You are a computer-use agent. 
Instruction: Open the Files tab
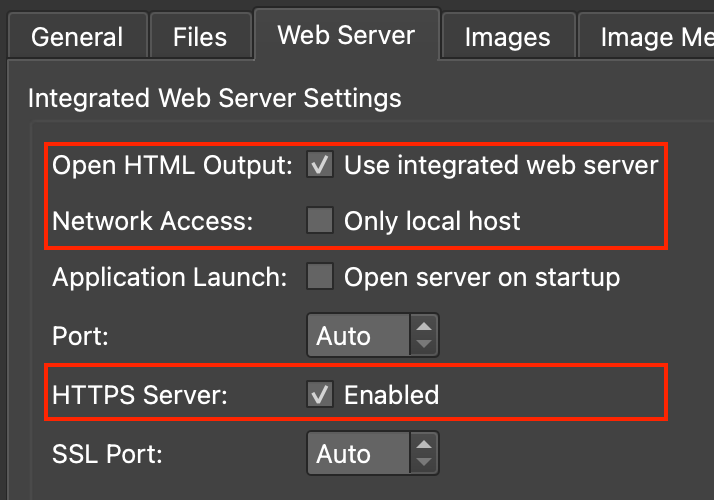pyautogui.click(x=200, y=38)
